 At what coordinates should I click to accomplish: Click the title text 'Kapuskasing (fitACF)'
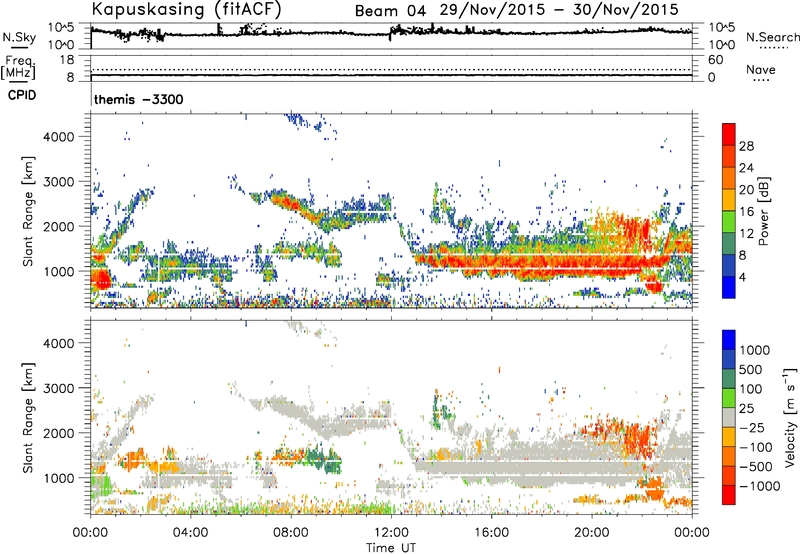[x=186, y=9]
